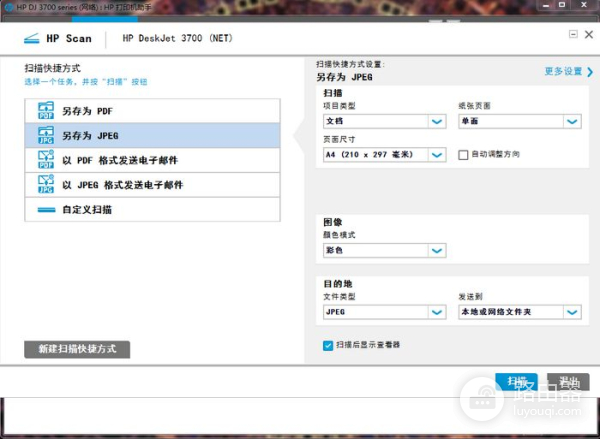The height and width of the screenshot is (439, 600).
Task: Open the 更多设置 link
Action: tap(563, 71)
